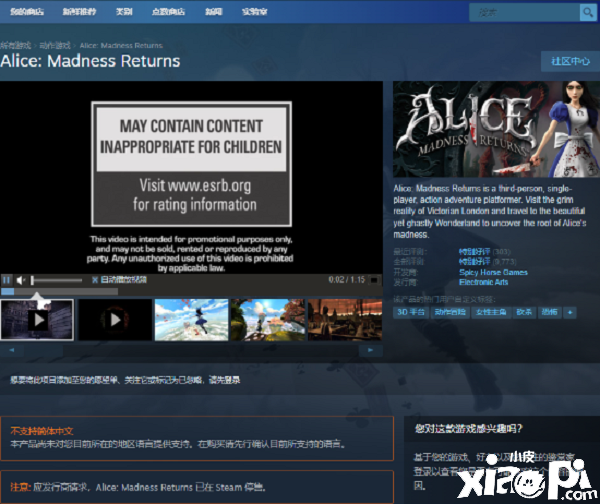Click the 您对这款游戏感兴趣吗 heading
This screenshot has width=600, height=504.
tap(469, 429)
